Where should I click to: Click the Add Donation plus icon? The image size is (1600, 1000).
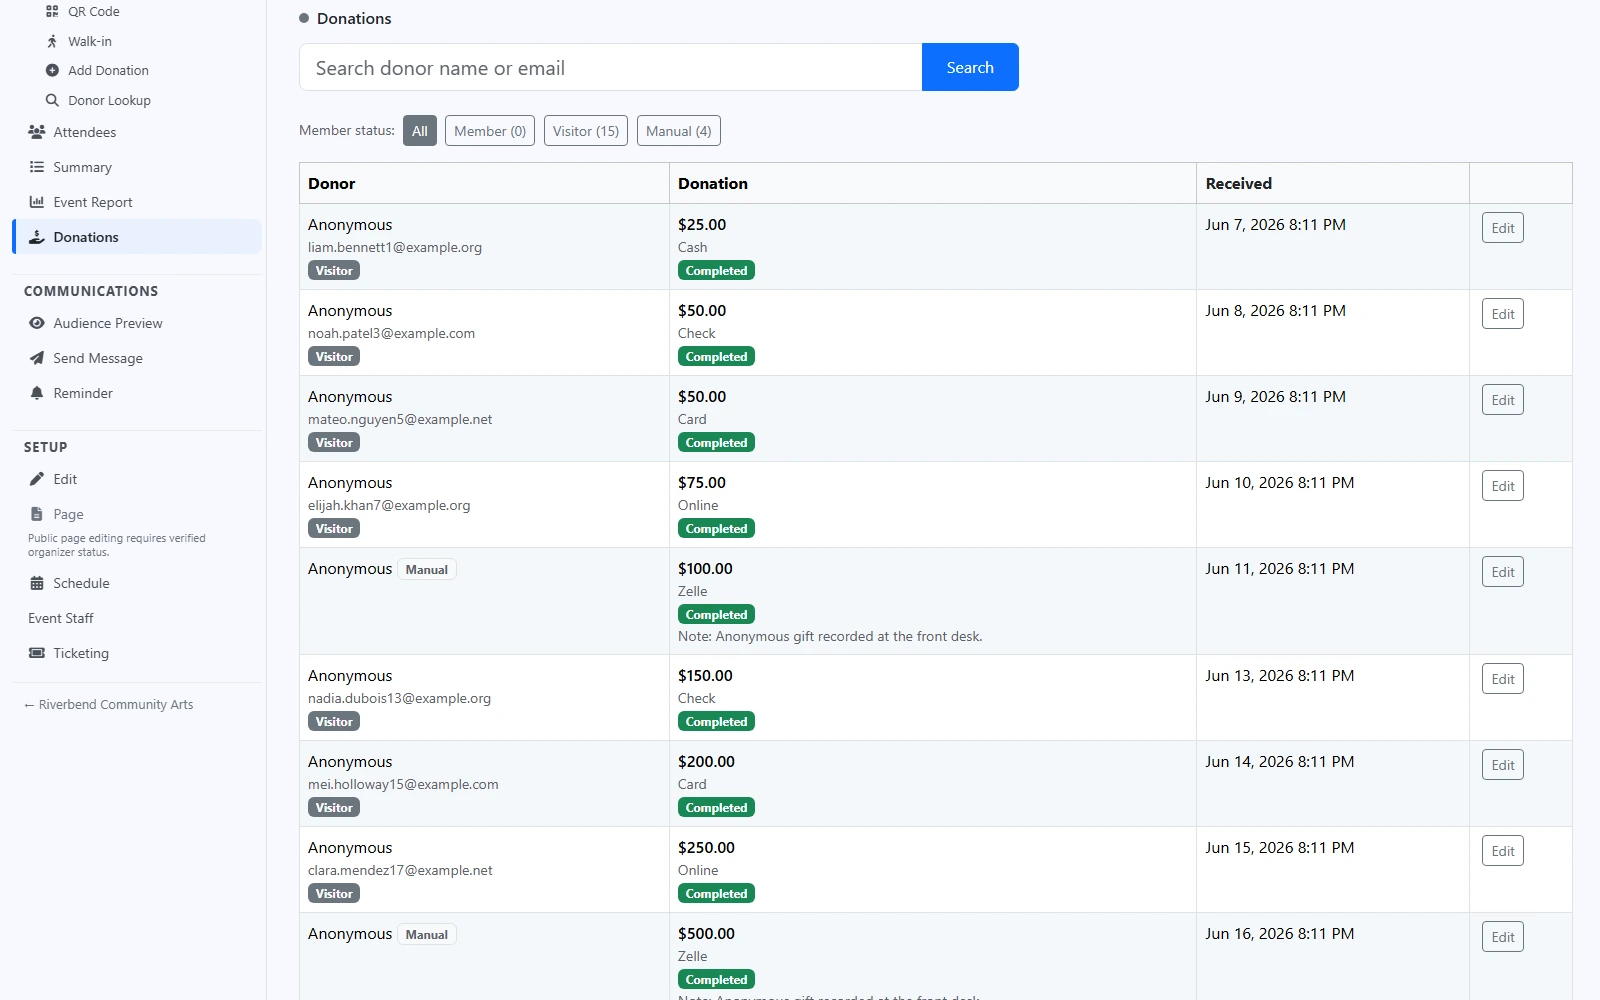tap(52, 70)
